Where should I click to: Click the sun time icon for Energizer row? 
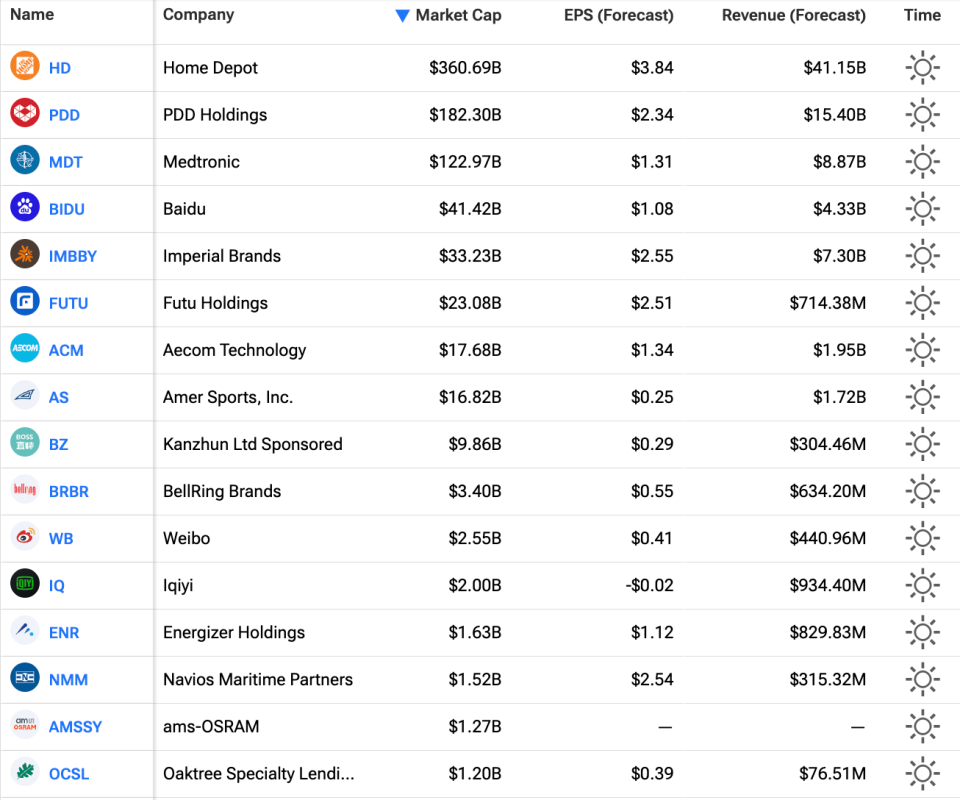coord(922,631)
